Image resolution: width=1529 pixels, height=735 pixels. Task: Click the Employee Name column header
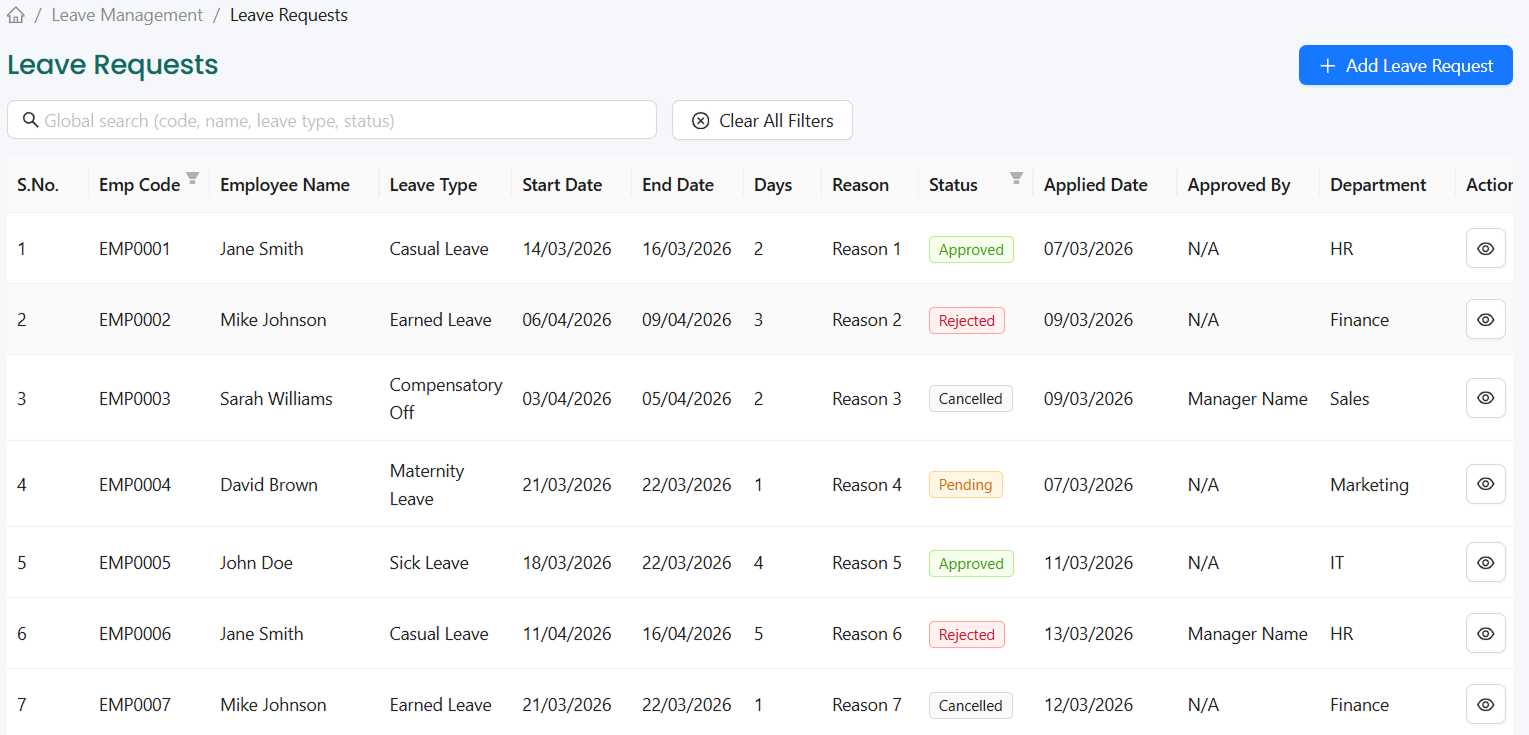click(x=285, y=185)
